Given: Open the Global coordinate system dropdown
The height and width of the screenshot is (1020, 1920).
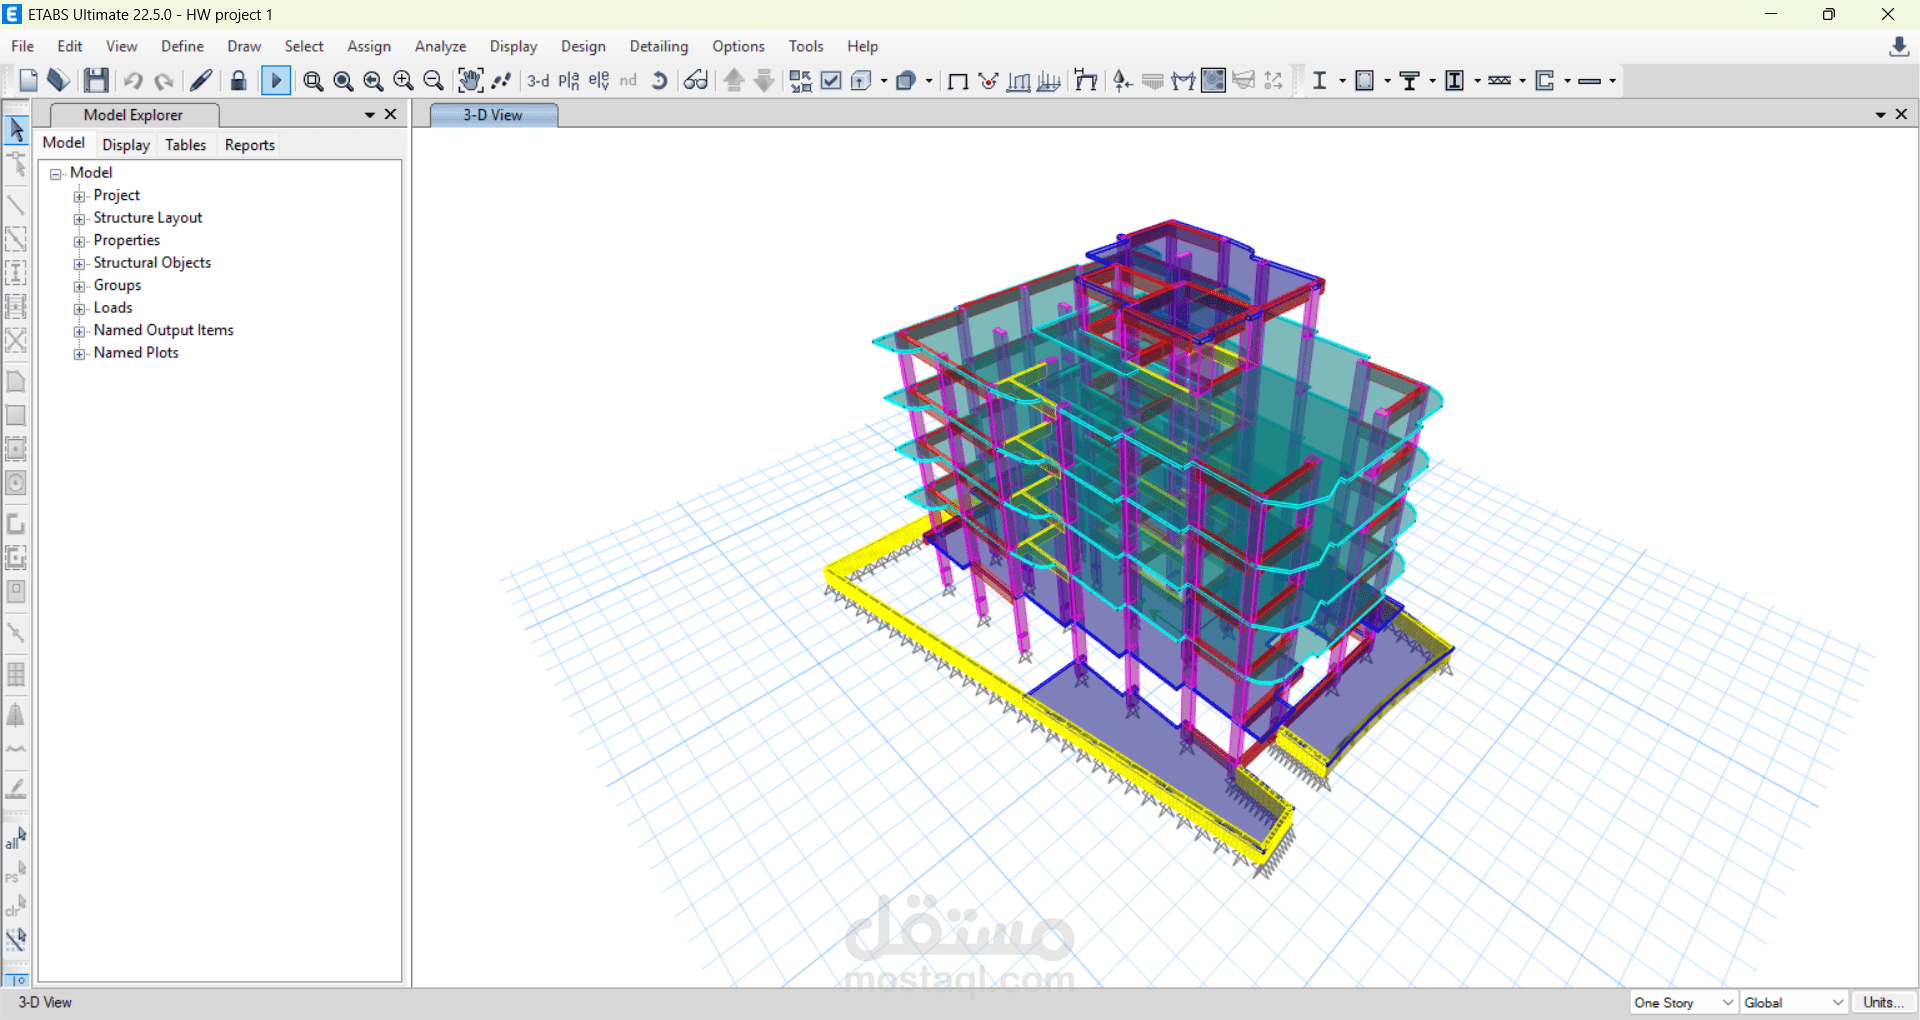Looking at the screenshot, I should click(1794, 1003).
